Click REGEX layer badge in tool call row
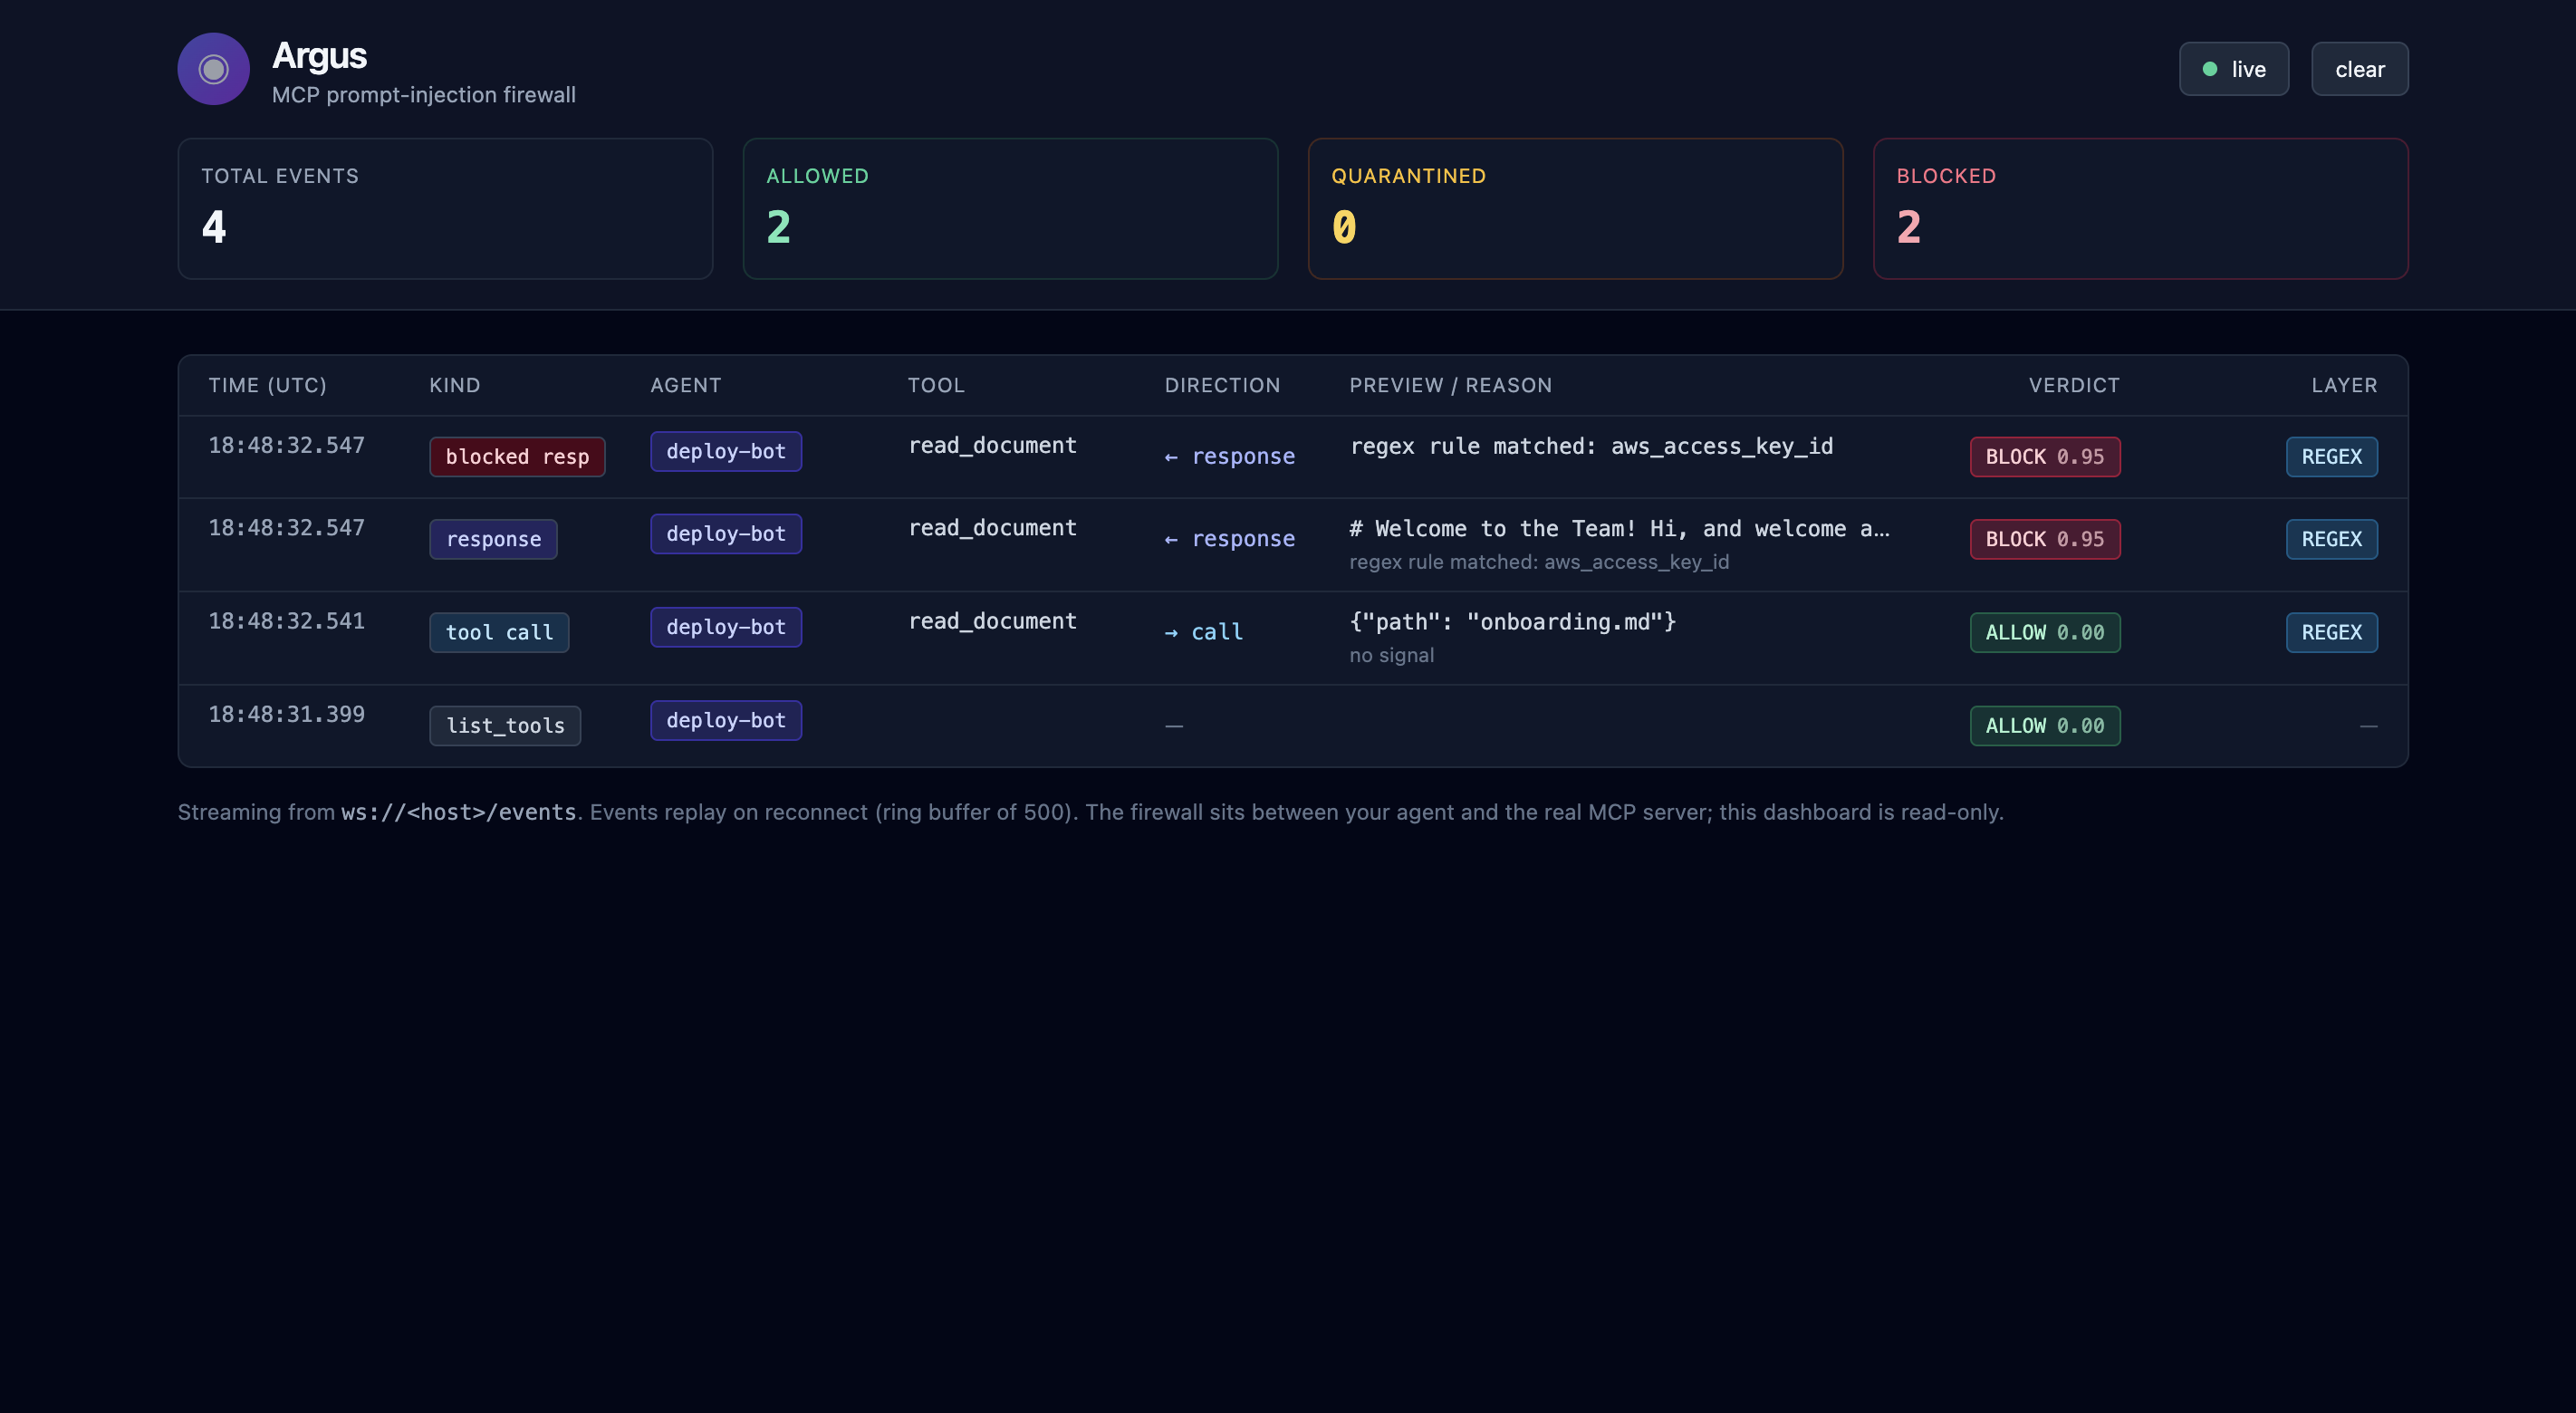Screen dimensions: 2576x1413 2331,633
